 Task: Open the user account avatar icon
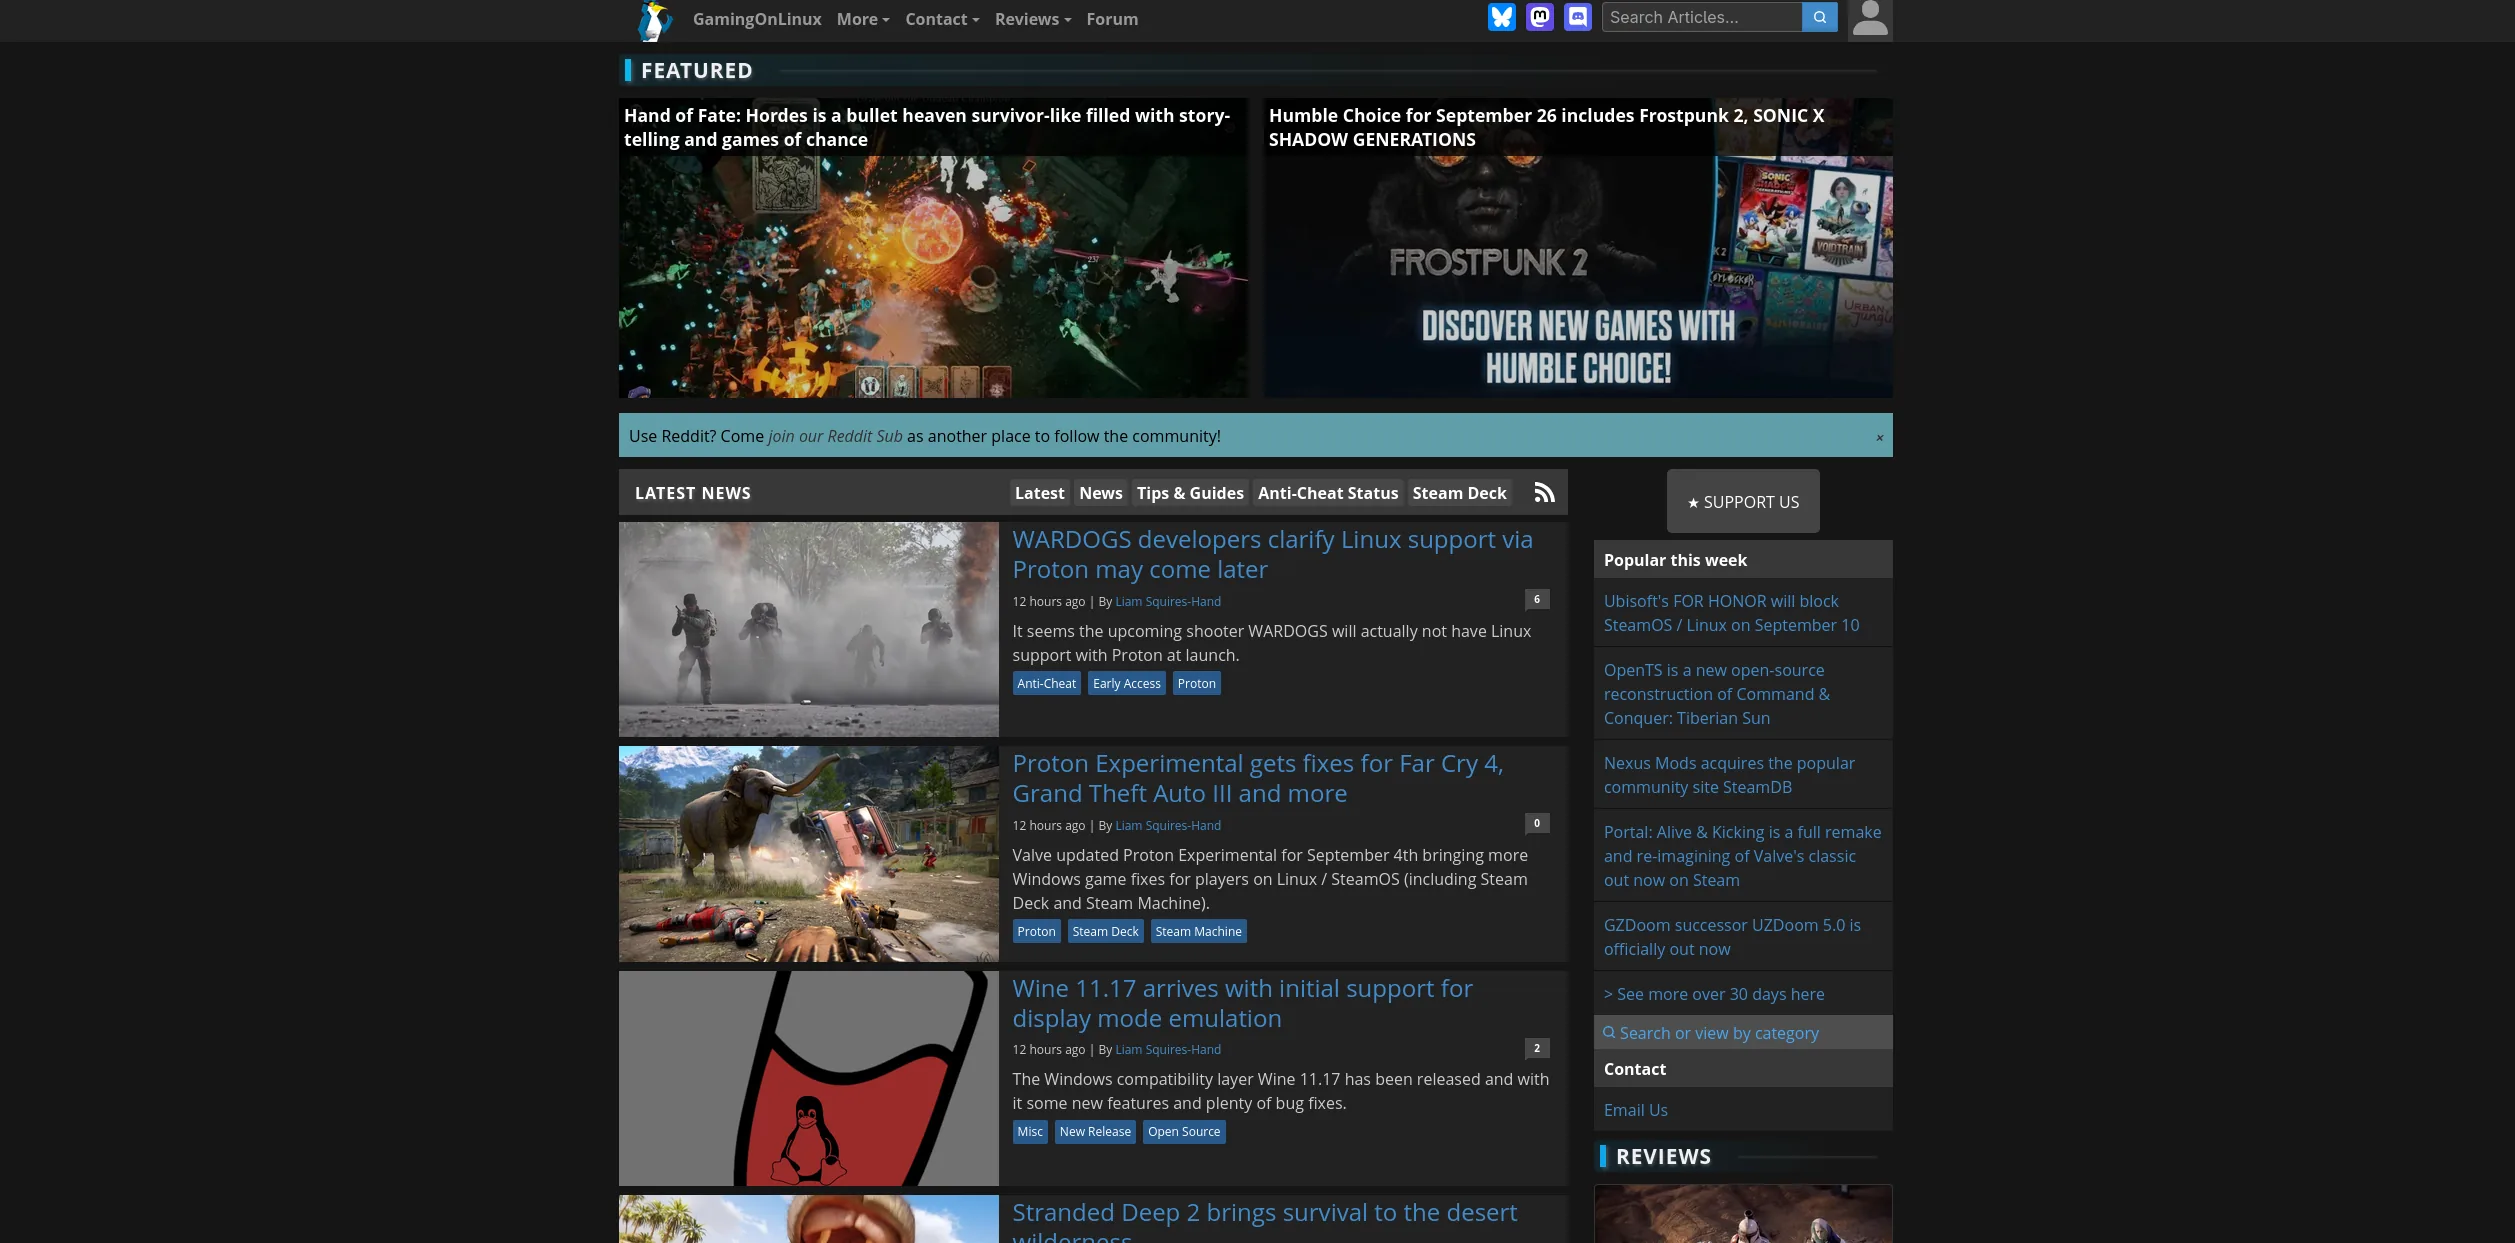(x=1869, y=20)
